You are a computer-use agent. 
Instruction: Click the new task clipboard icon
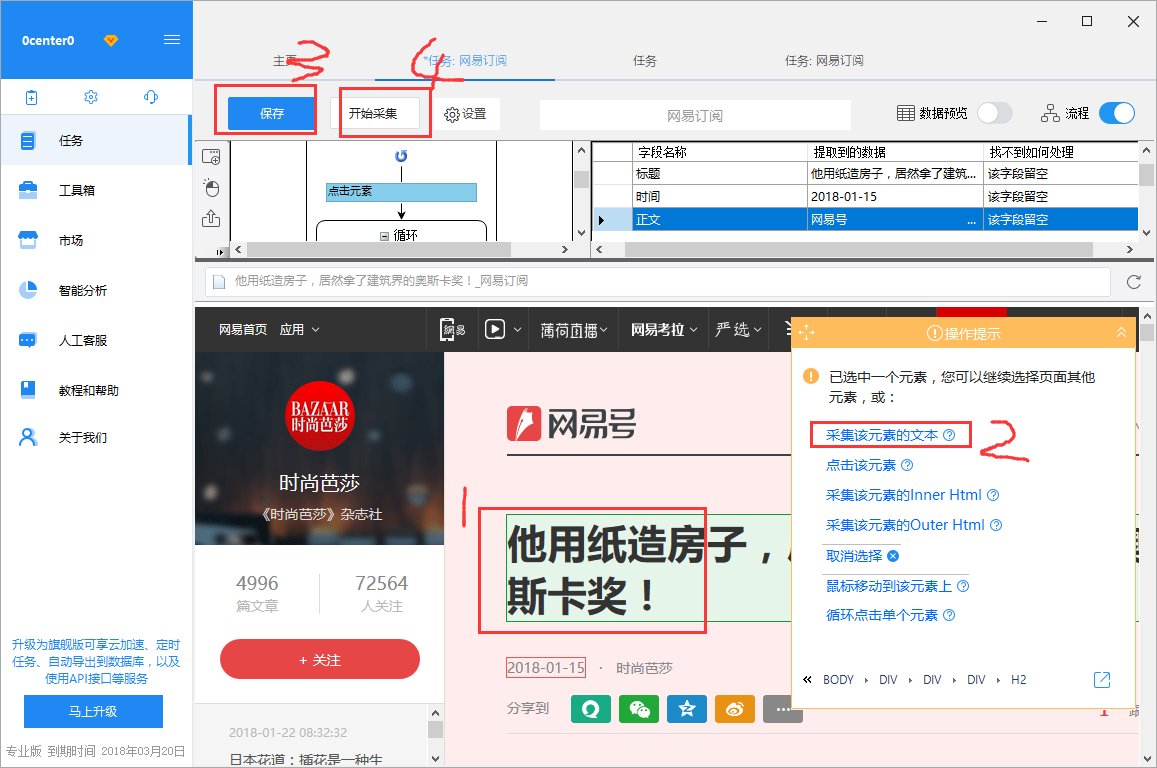pyautogui.click(x=31, y=97)
